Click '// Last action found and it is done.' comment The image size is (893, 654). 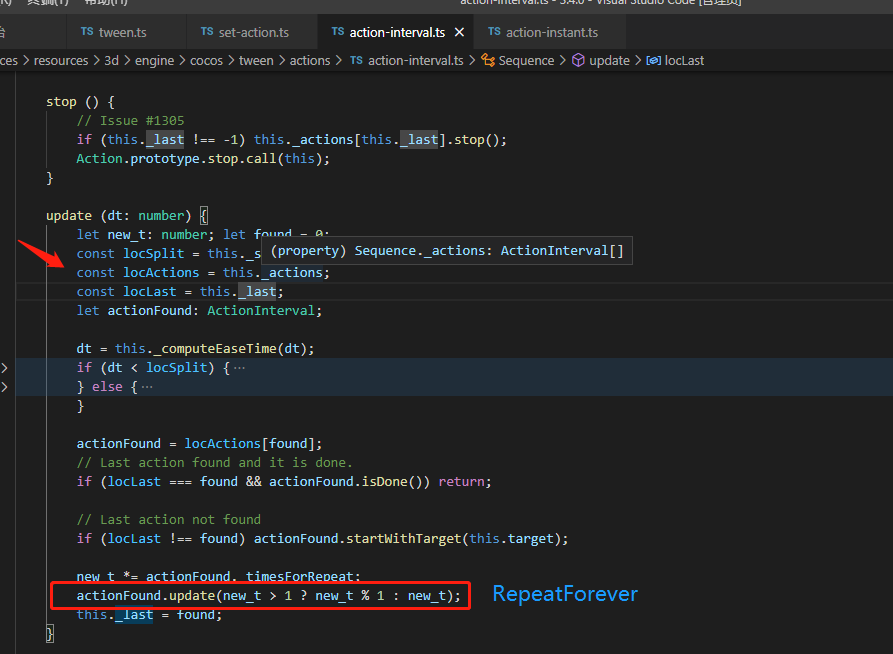[215, 463]
